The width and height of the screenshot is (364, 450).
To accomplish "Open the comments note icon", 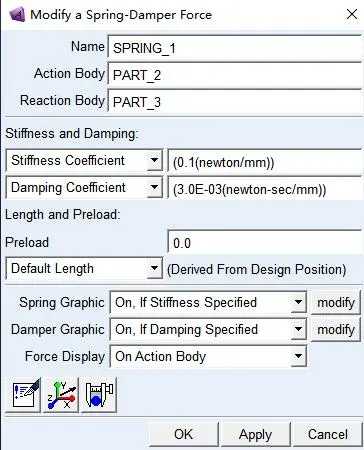I will click(23, 395).
